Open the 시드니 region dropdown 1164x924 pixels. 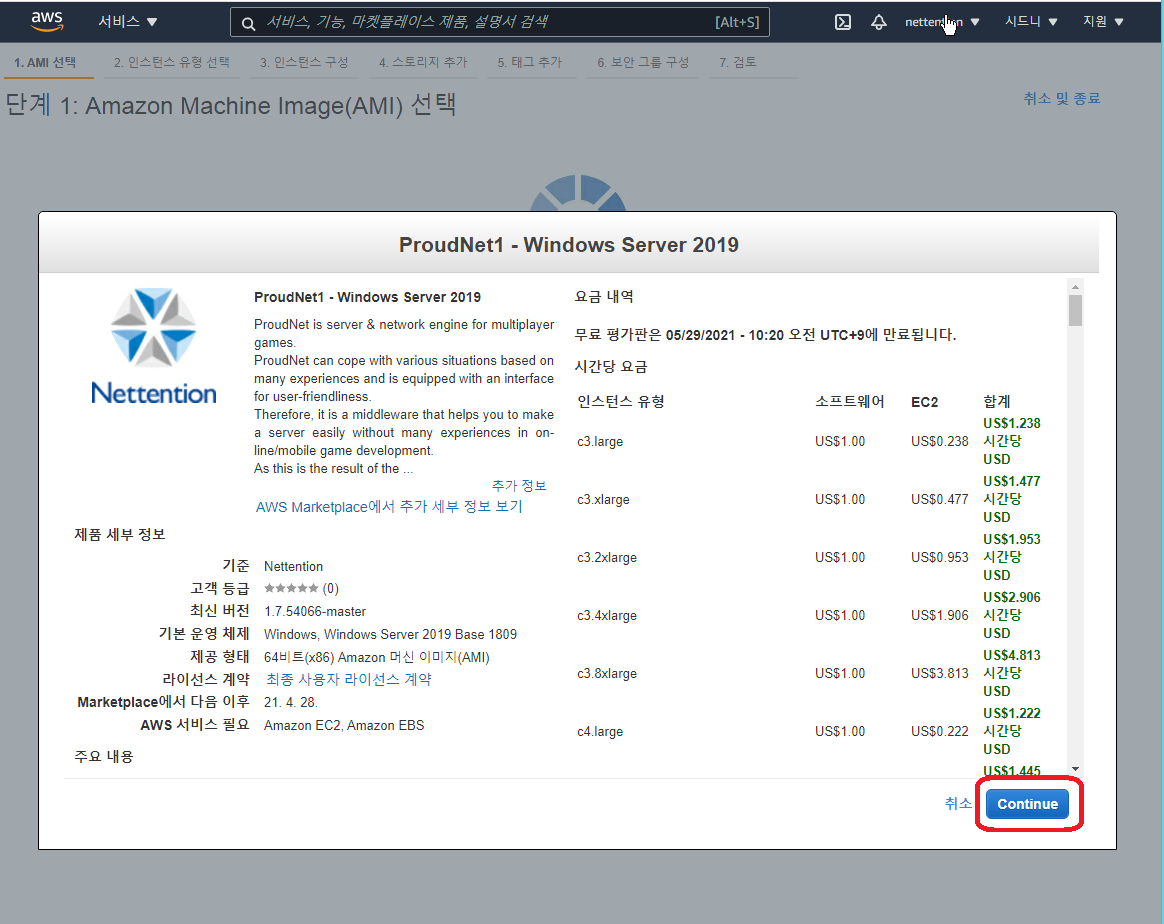(1031, 22)
